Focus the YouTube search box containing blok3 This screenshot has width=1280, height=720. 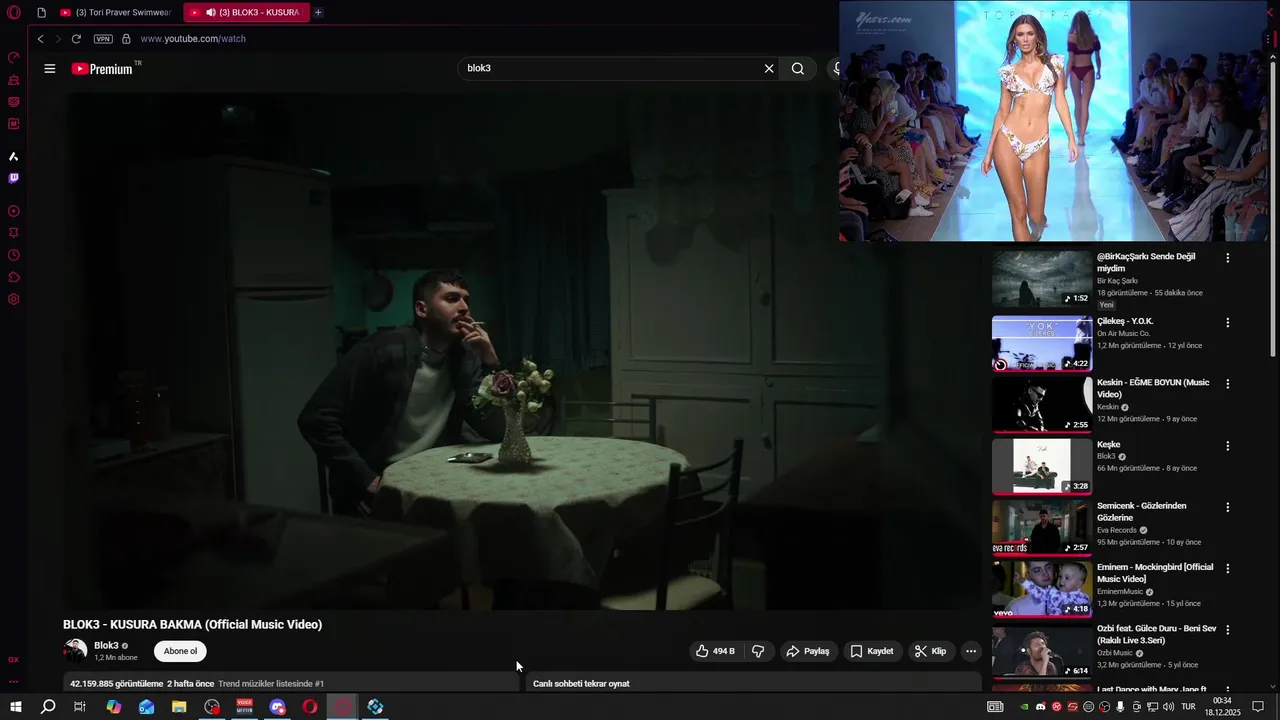(x=610, y=69)
